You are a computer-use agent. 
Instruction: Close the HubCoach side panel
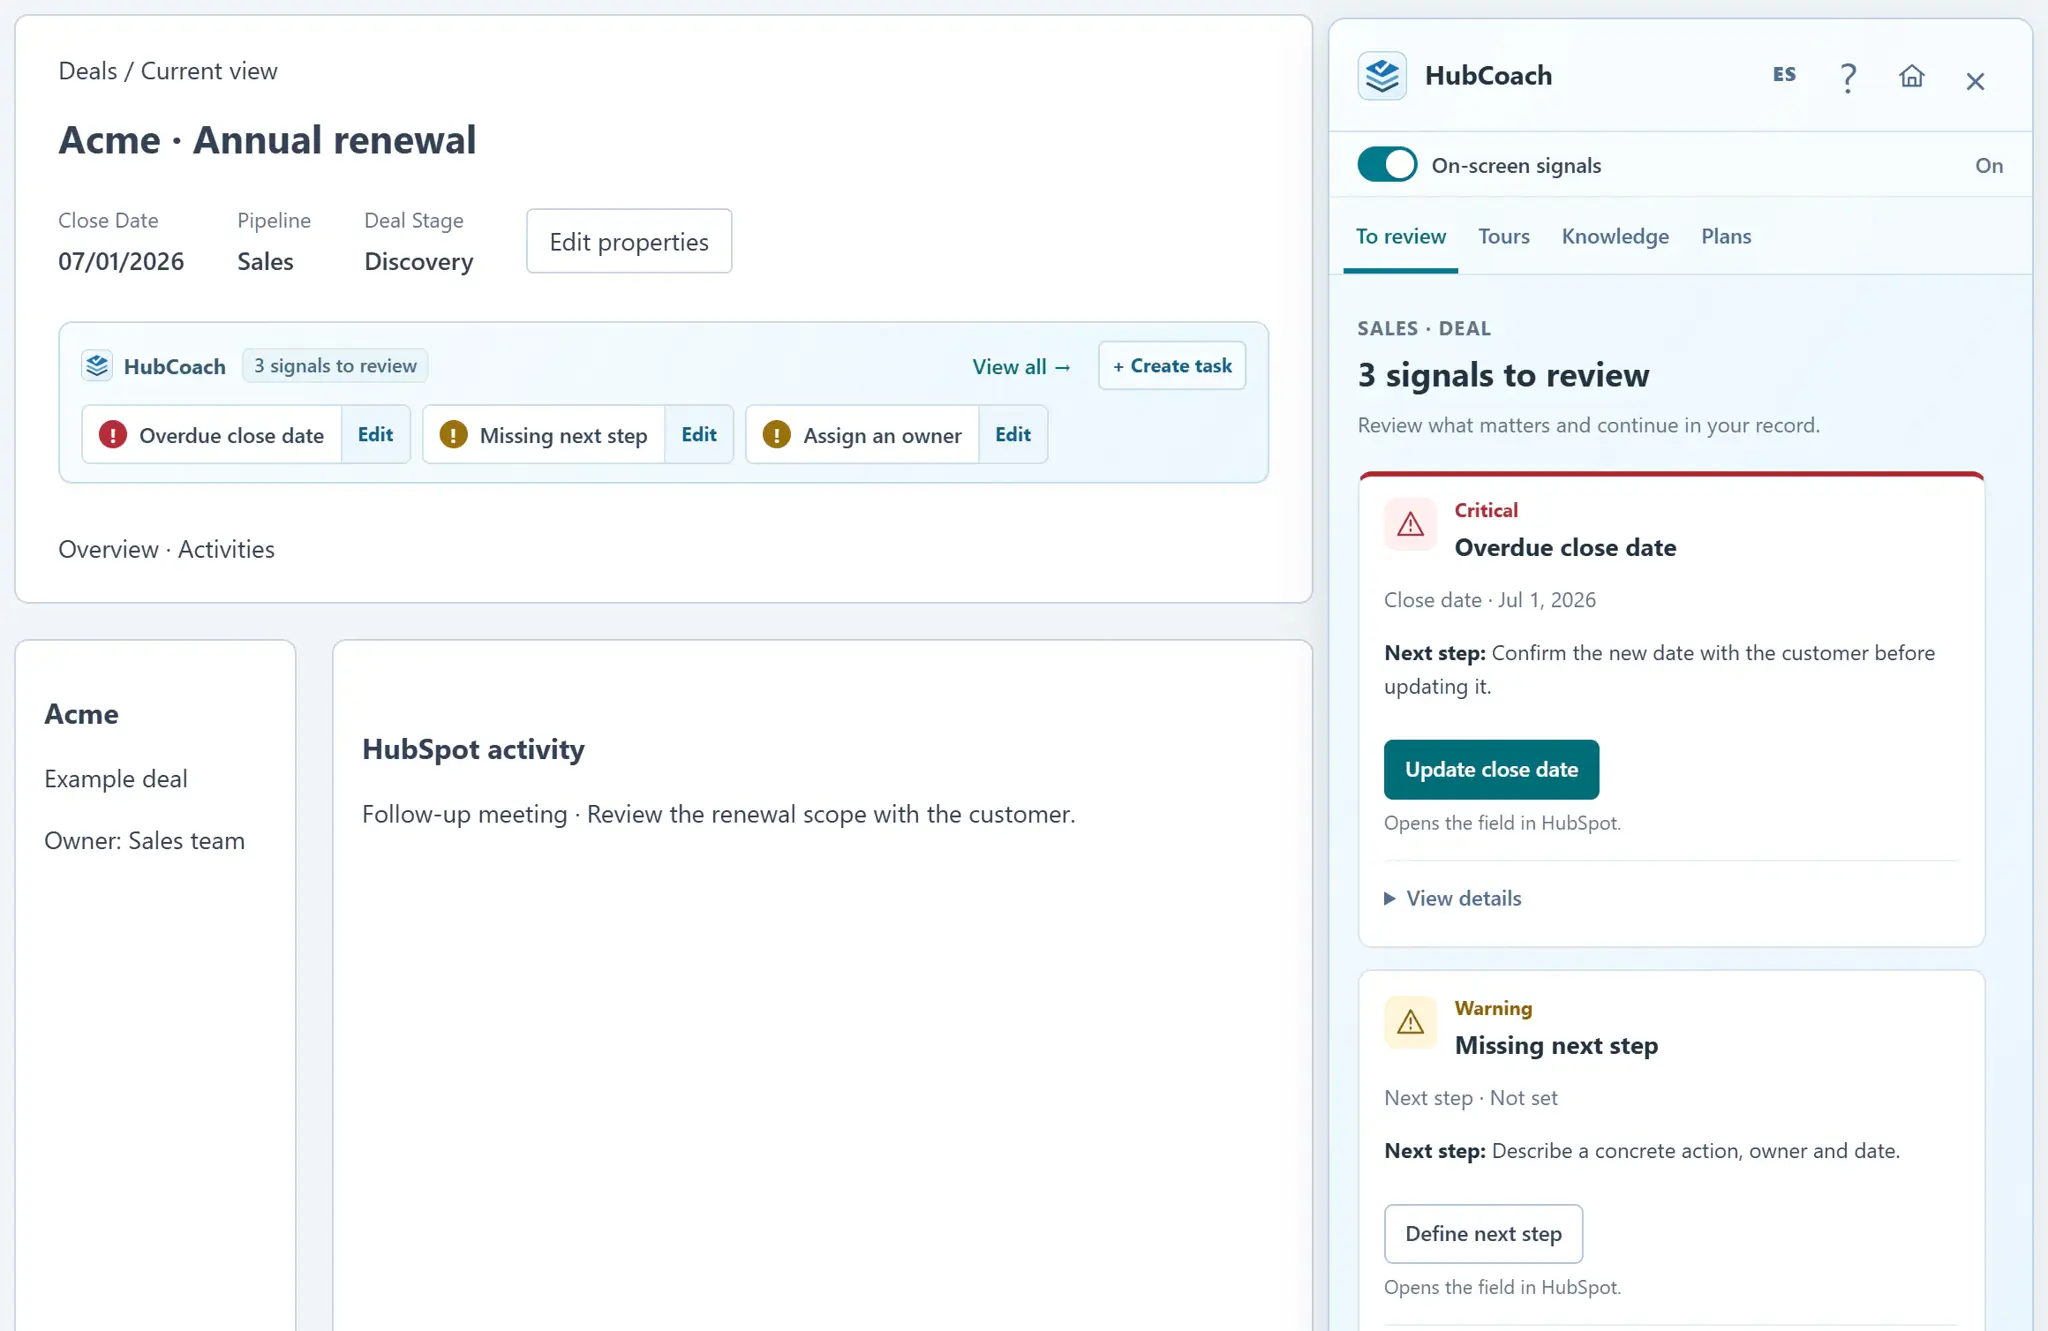pyautogui.click(x=1975, y=80)
